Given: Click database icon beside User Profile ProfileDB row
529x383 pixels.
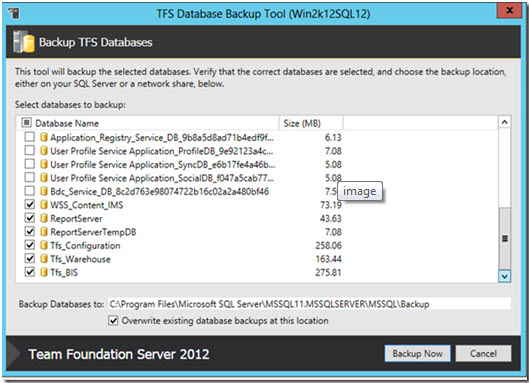Looking at the screenshot, I should (x=44, y=151).
